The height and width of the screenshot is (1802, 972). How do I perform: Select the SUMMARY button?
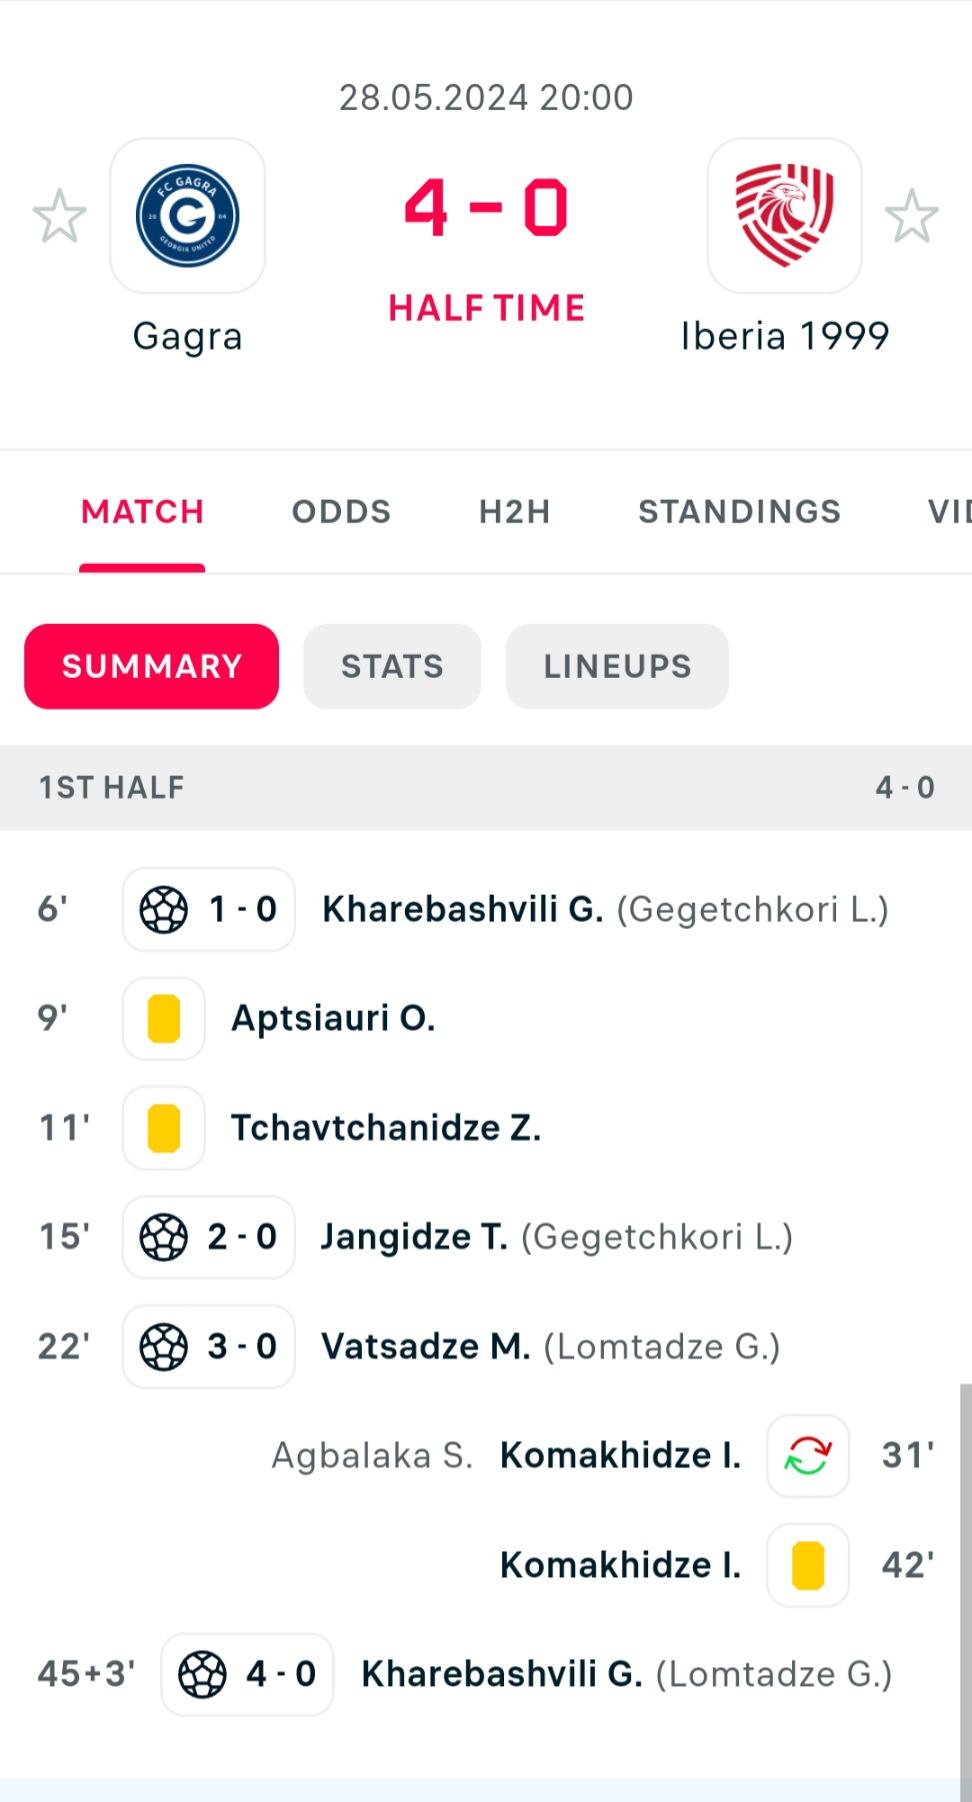[152, 667]
